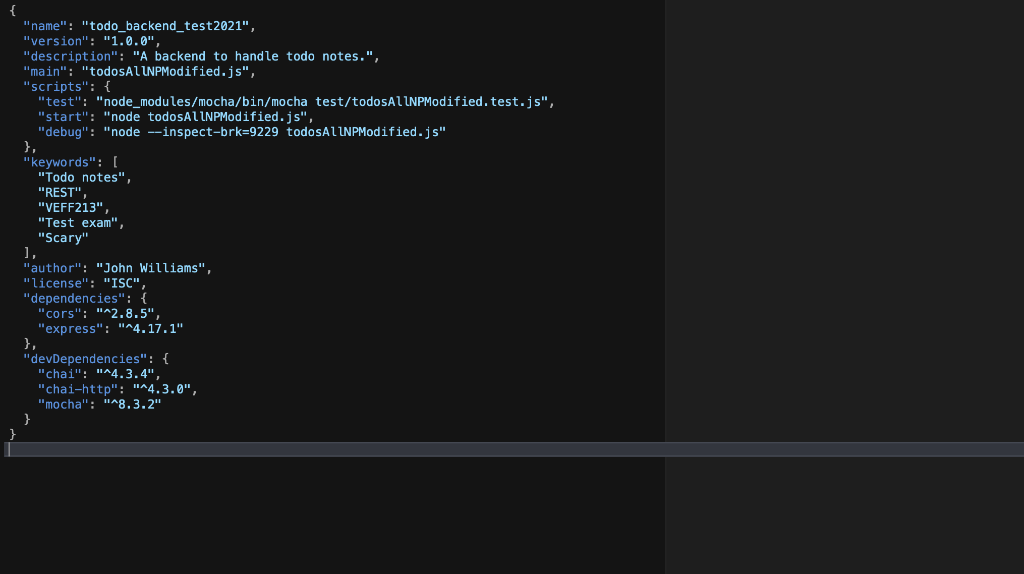The width and height of the screenshot is (1024, 574).
Task: Select the "node --inspect-brk=9229" debug command
Action: pos(274,132)
